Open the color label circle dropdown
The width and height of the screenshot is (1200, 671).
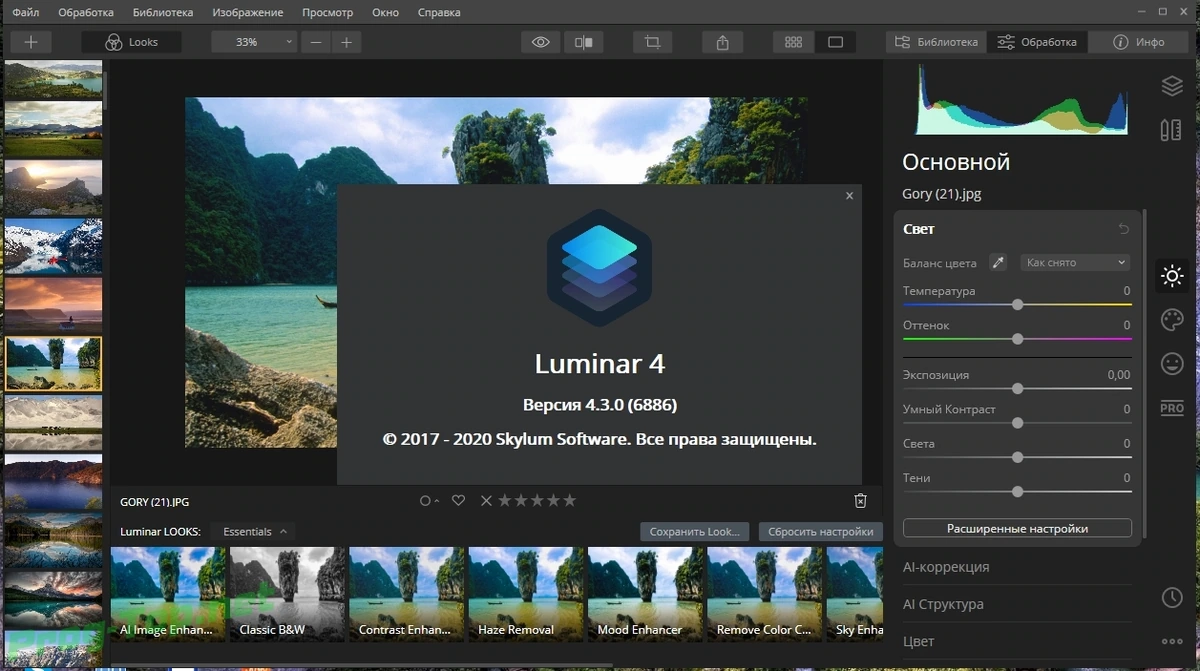(429, 500)
